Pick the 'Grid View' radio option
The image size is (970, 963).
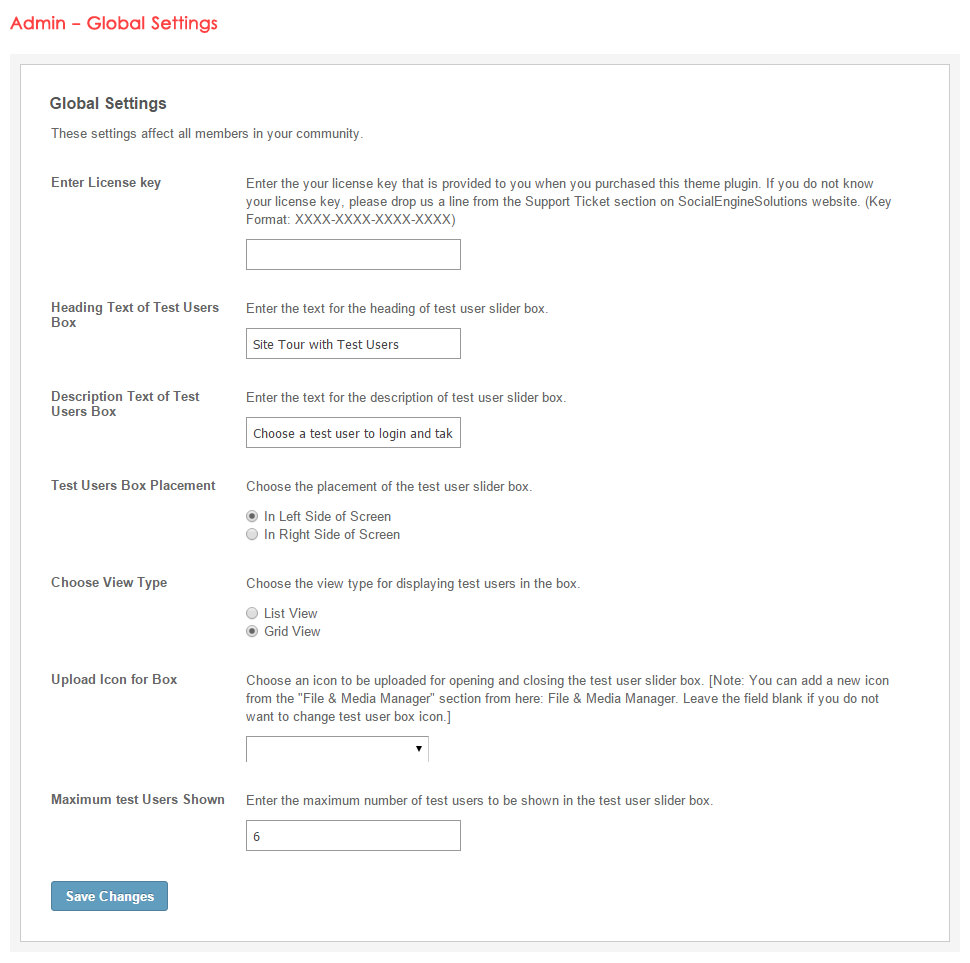(x=253, y=632)
